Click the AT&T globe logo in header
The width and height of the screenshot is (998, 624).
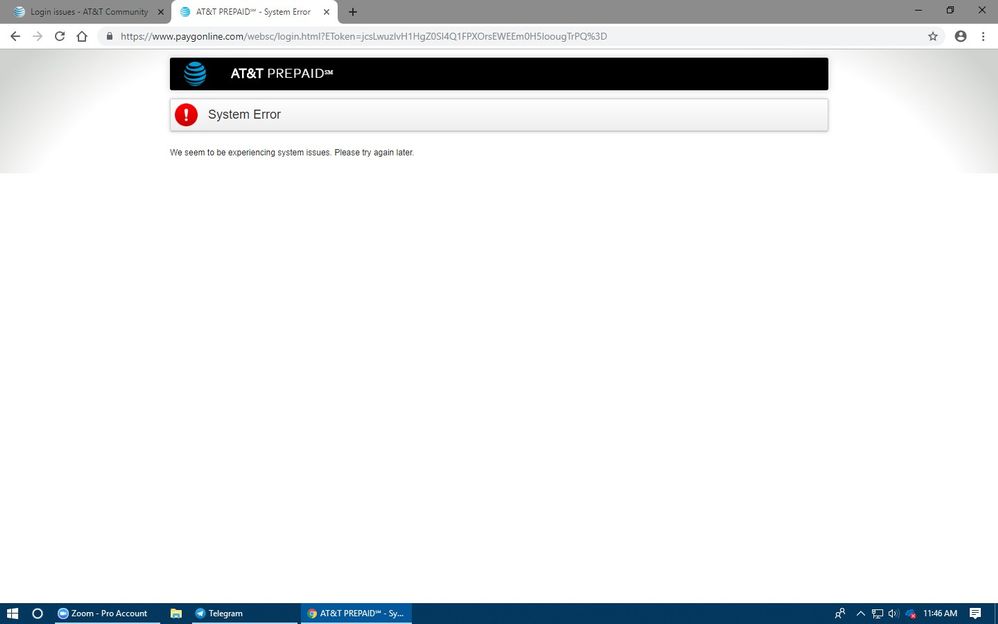coord(195,74)
